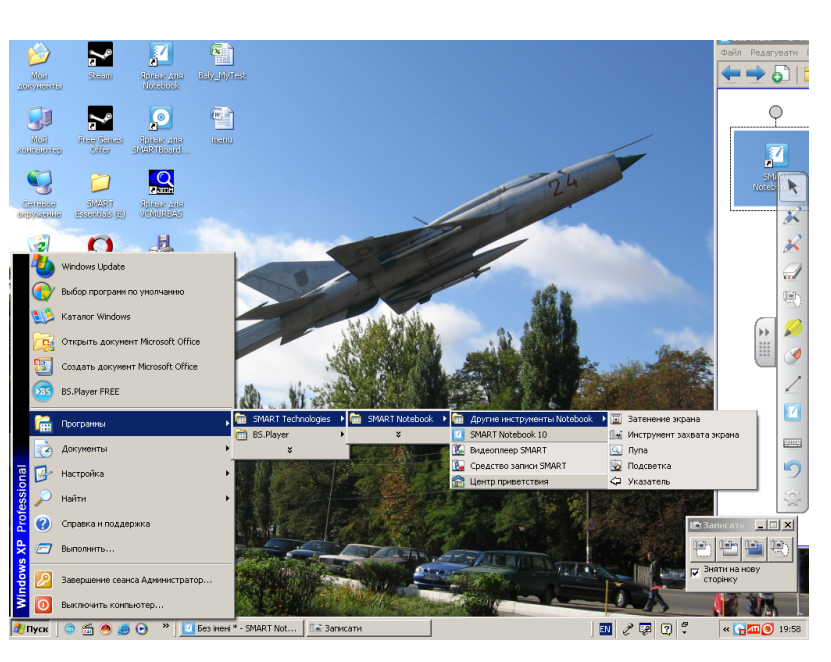Screen dimensions: 831x662
Task: Open Другие инструменты Notebook submenu
Action: click(x=529, y=419)
